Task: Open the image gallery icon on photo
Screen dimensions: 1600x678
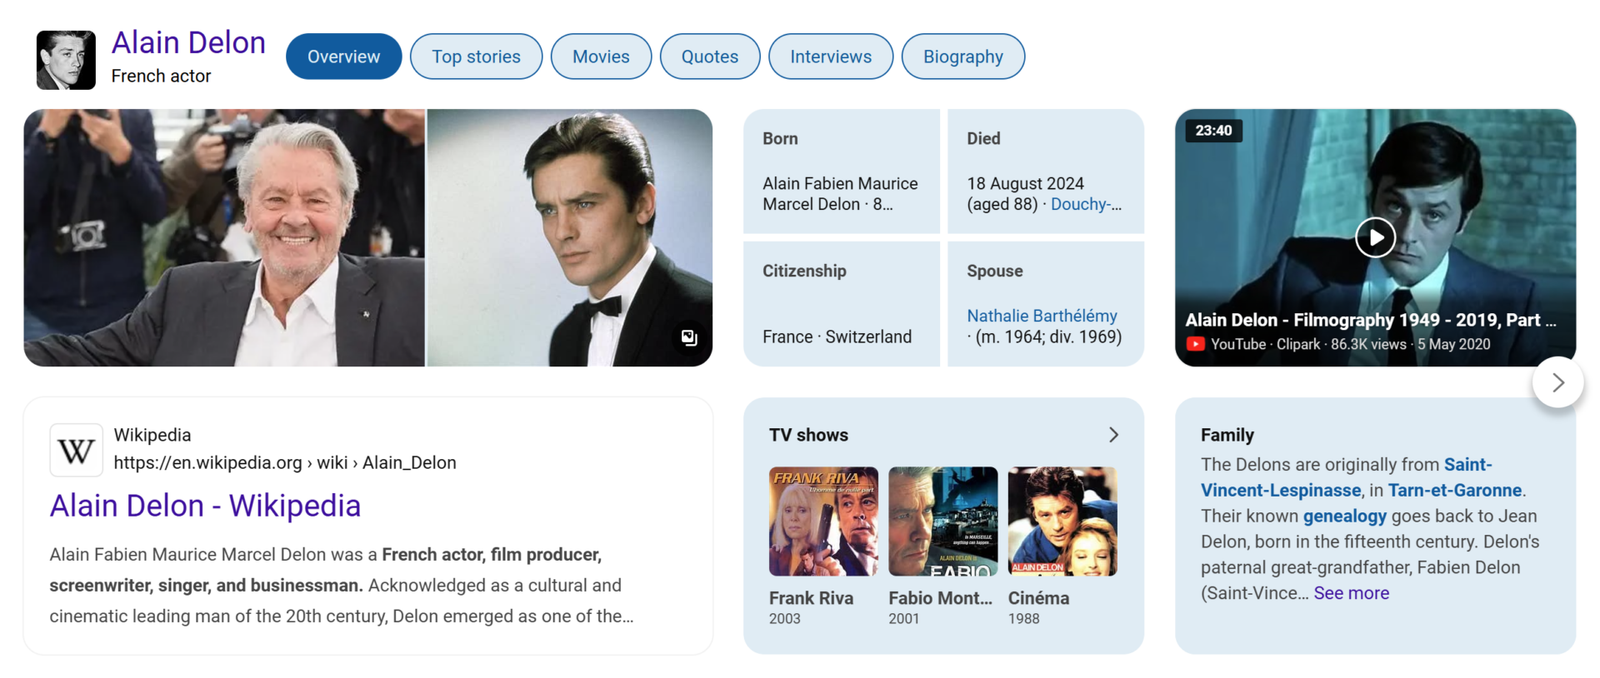Action: coord(689,338)
